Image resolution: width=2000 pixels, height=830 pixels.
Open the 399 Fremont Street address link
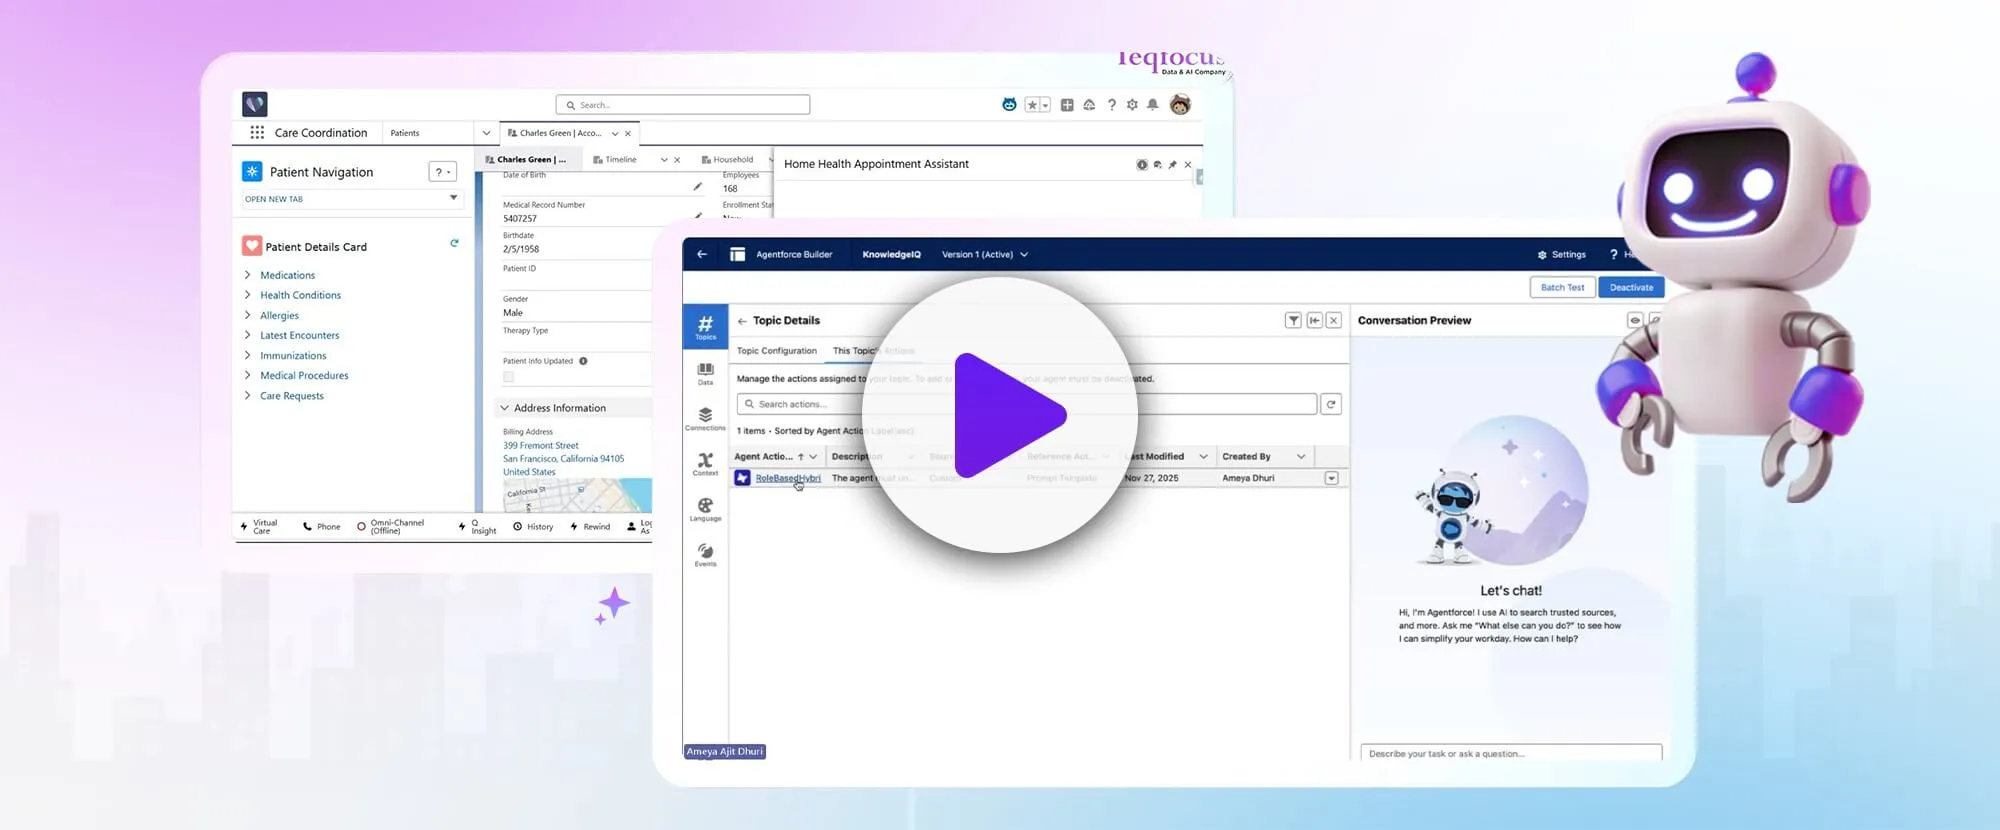pos(541,446)
